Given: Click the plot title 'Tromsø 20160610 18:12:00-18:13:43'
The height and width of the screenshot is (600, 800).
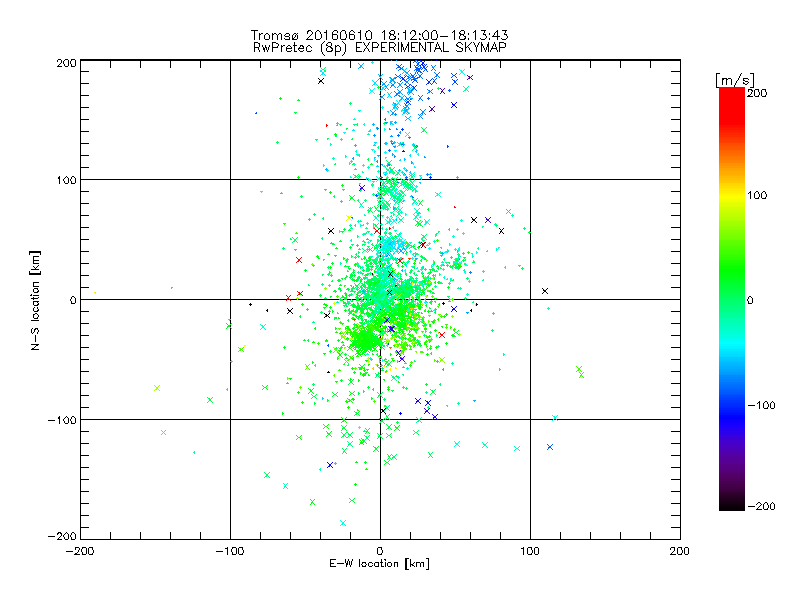Looking at the screenshot, I should (x=379, y=35).
